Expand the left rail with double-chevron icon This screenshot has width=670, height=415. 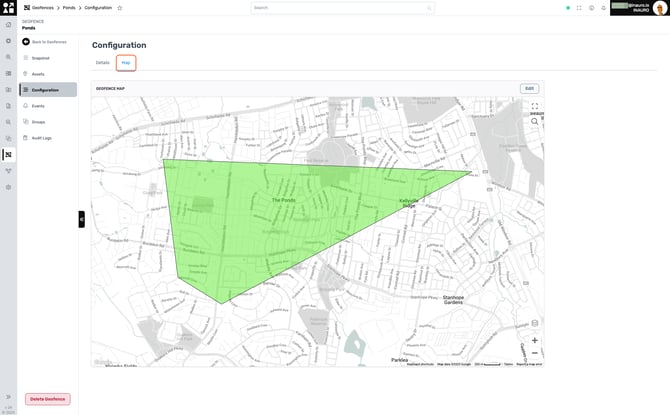pyautogui.click(x=8, y=397)
